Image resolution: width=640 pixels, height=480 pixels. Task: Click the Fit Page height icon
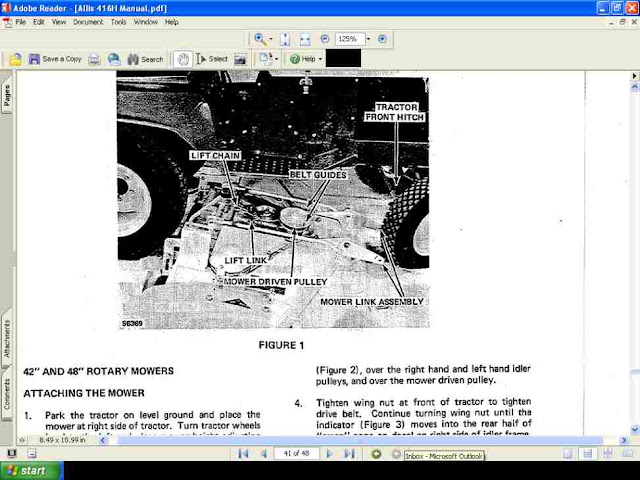point(285,39)
